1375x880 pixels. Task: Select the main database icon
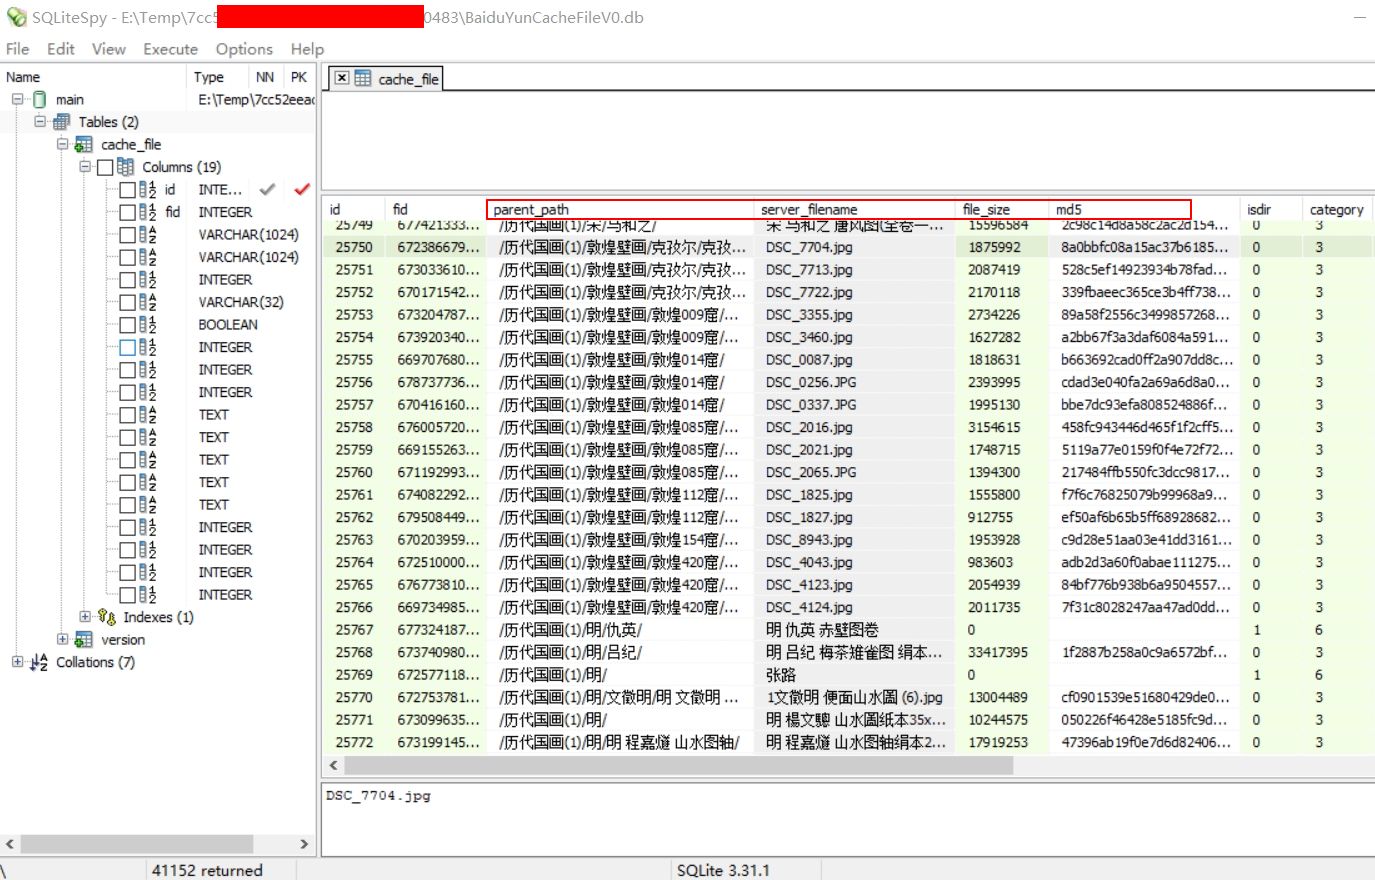pyautogui.click(x=40, y=99)
